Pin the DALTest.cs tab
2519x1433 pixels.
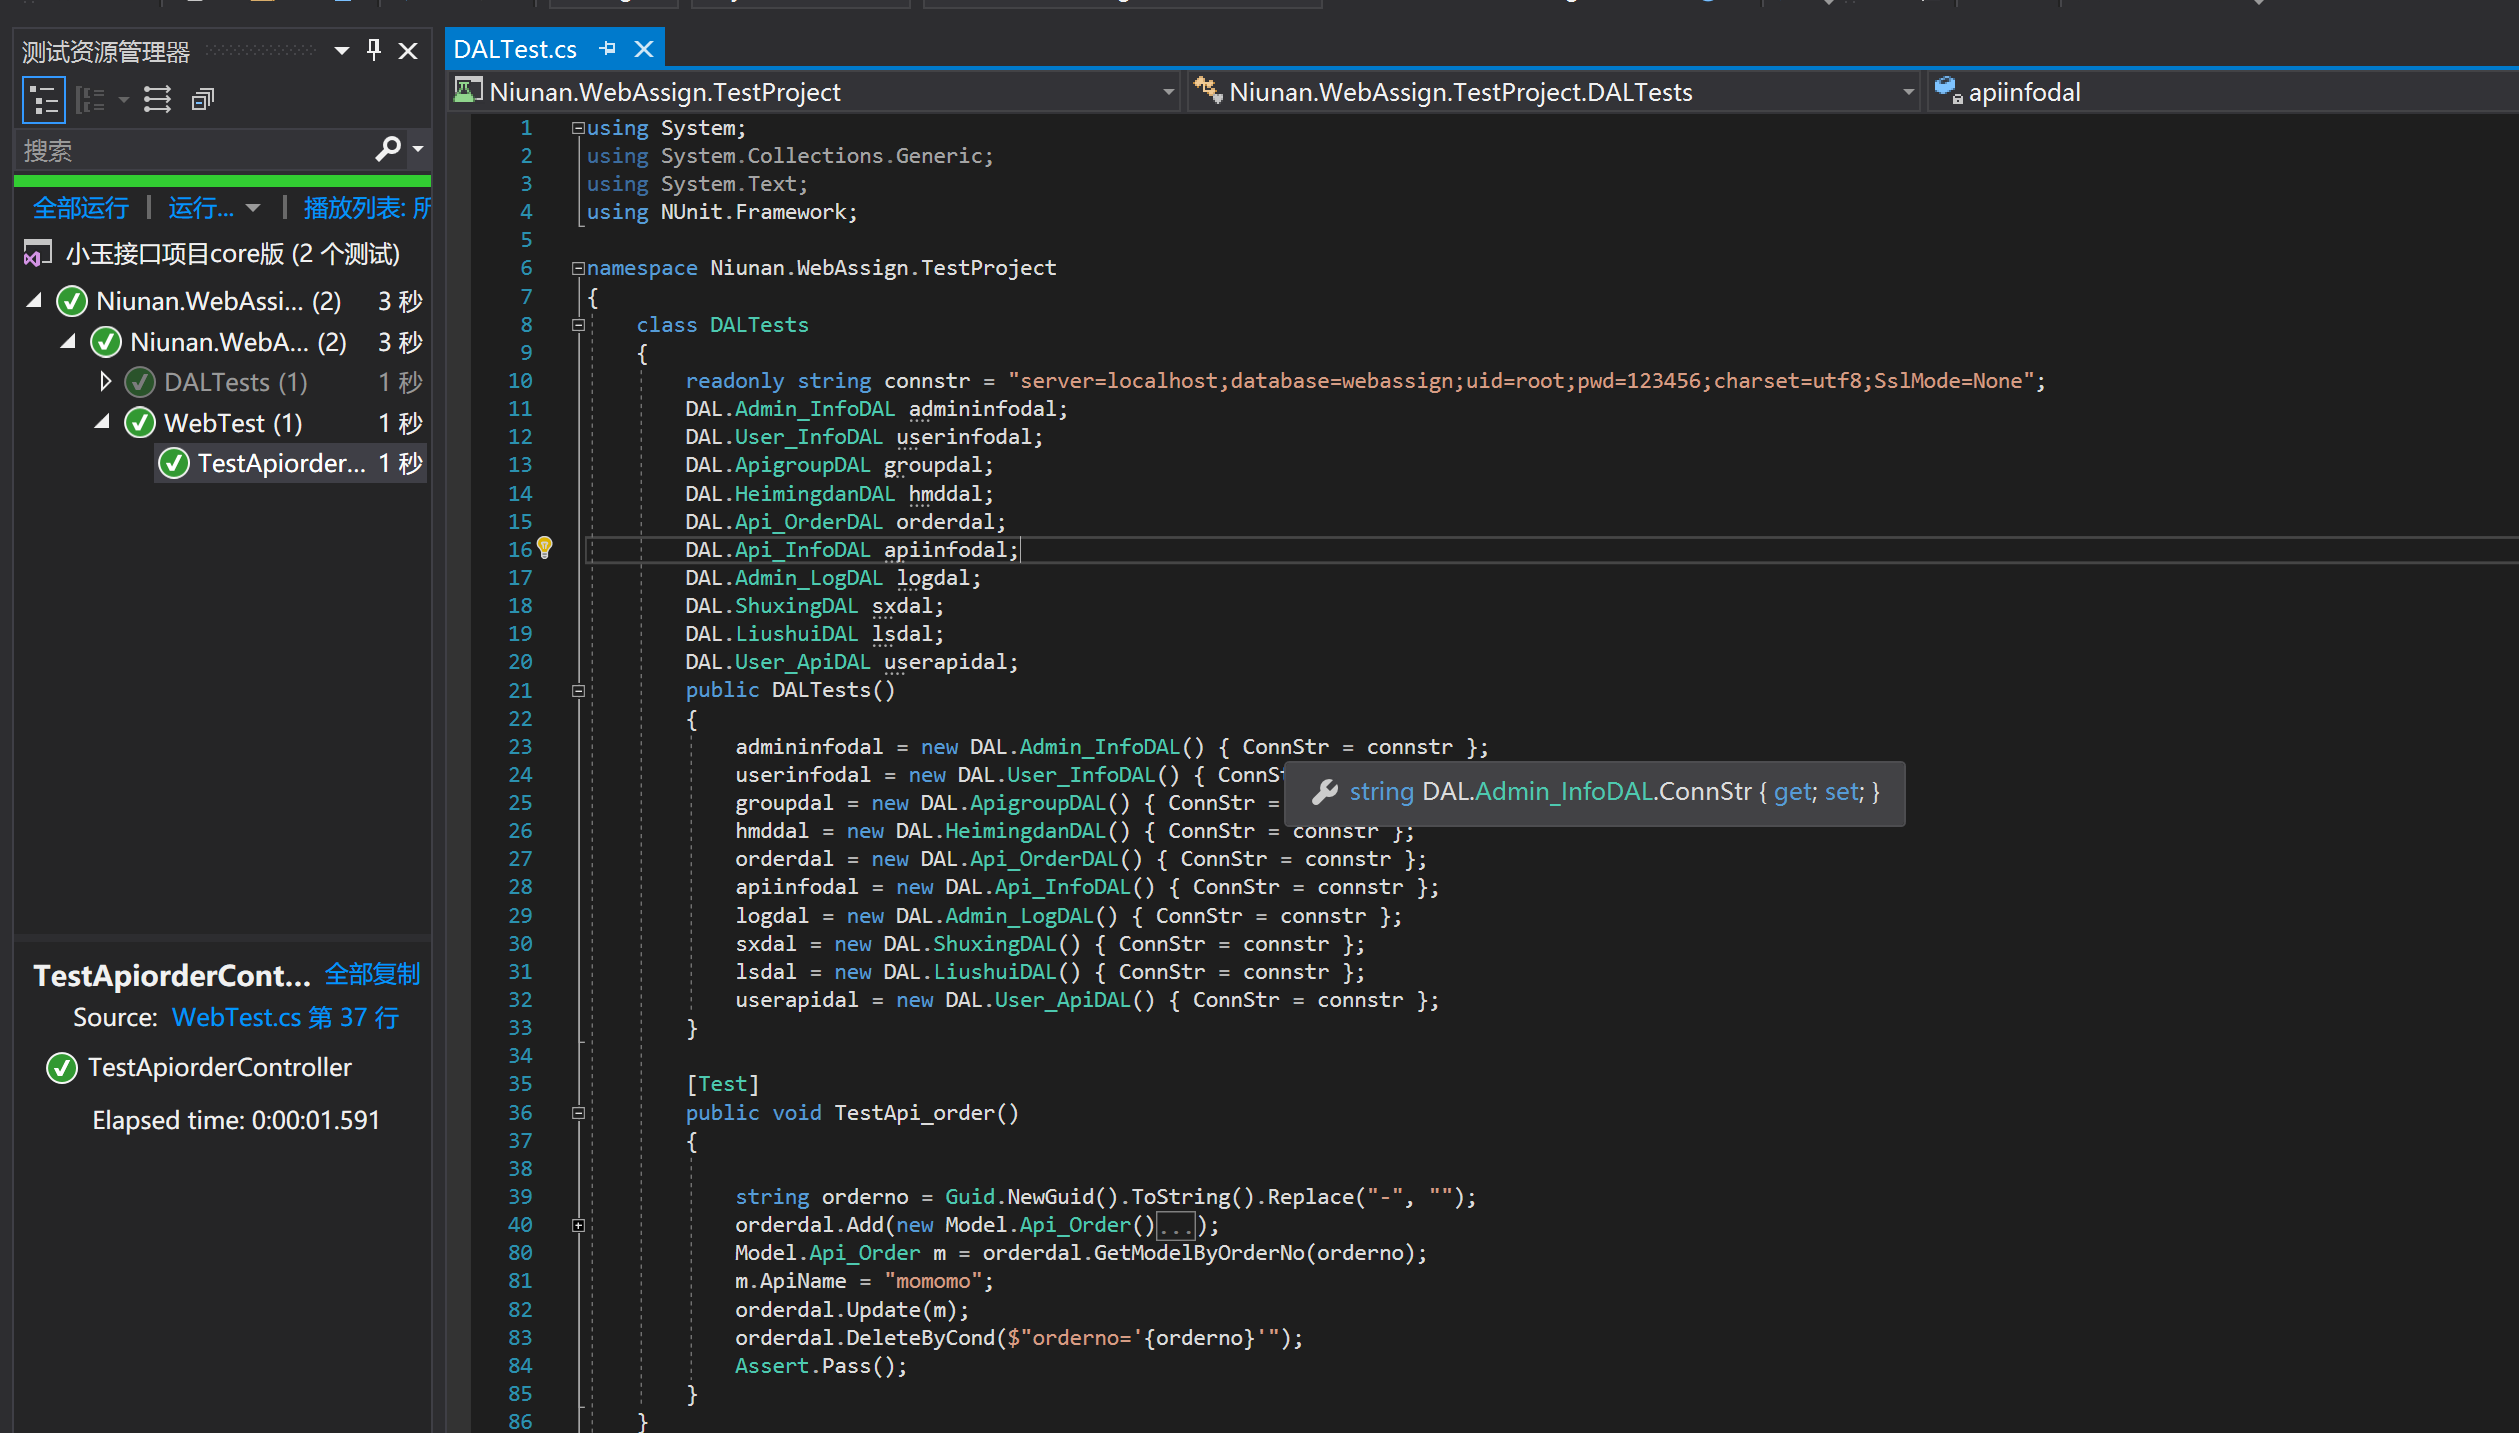click(607, 49)
